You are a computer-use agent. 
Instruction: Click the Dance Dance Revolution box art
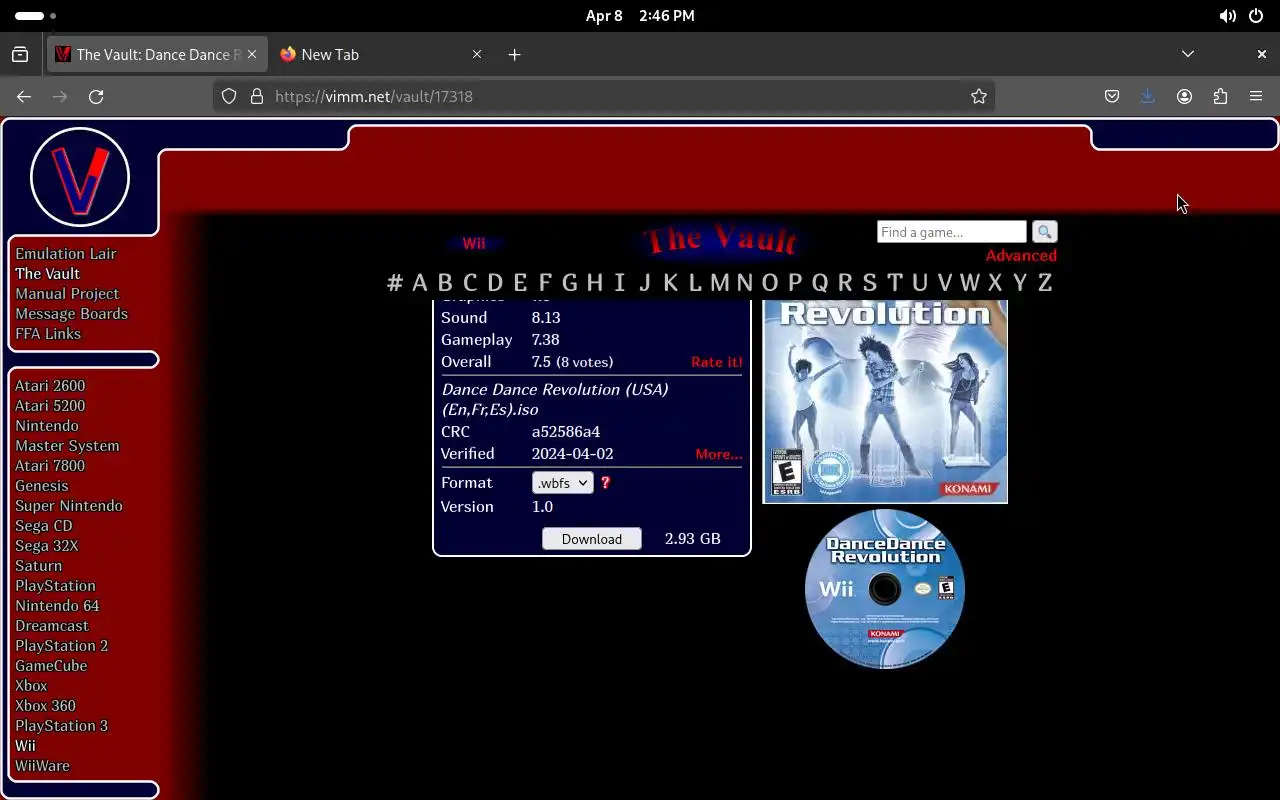click(x=885, y=401)
